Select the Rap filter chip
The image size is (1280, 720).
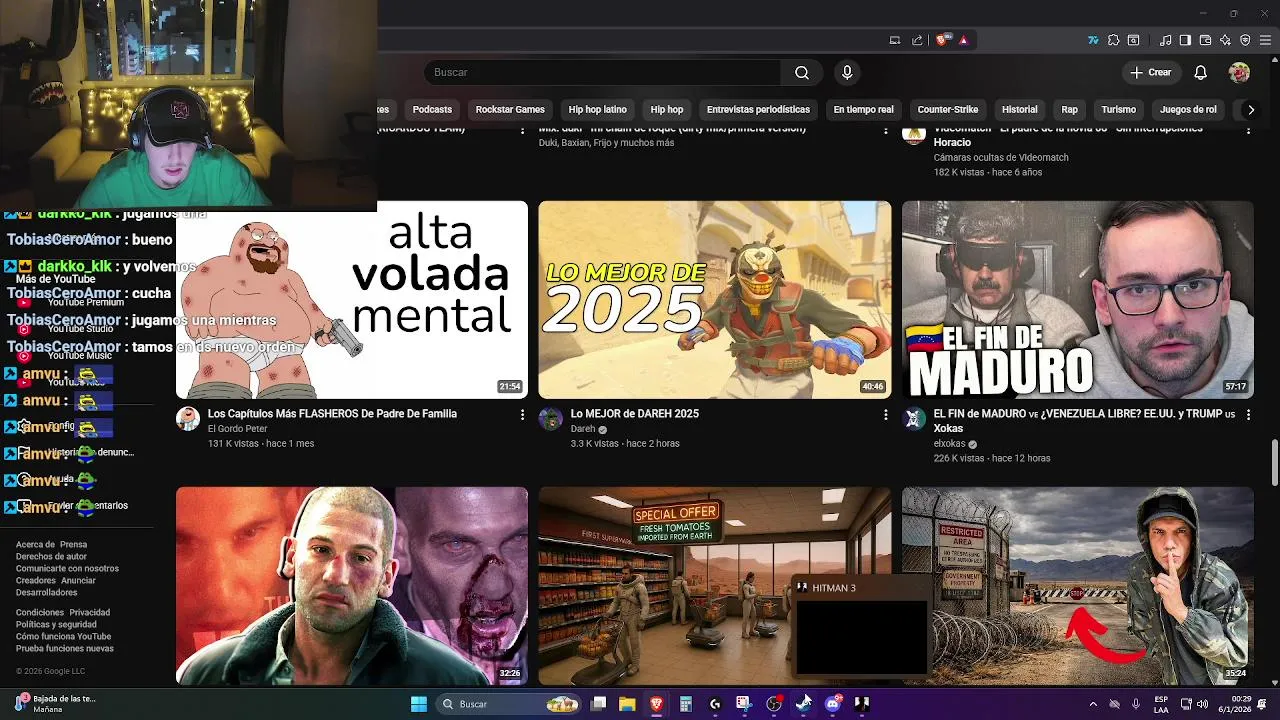click(1069, 109)
